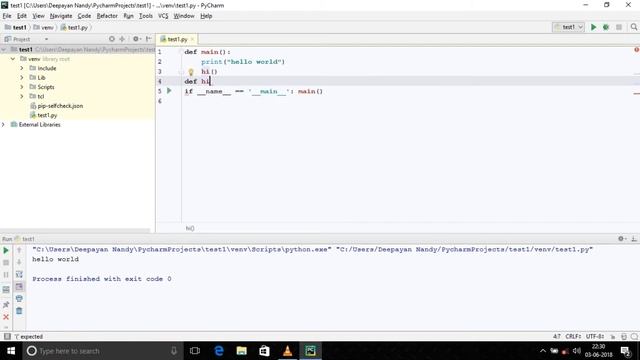Screen dimensions: 640x360
Task: Hide the Project panel with the hide icon
Action: coord(149,39)
